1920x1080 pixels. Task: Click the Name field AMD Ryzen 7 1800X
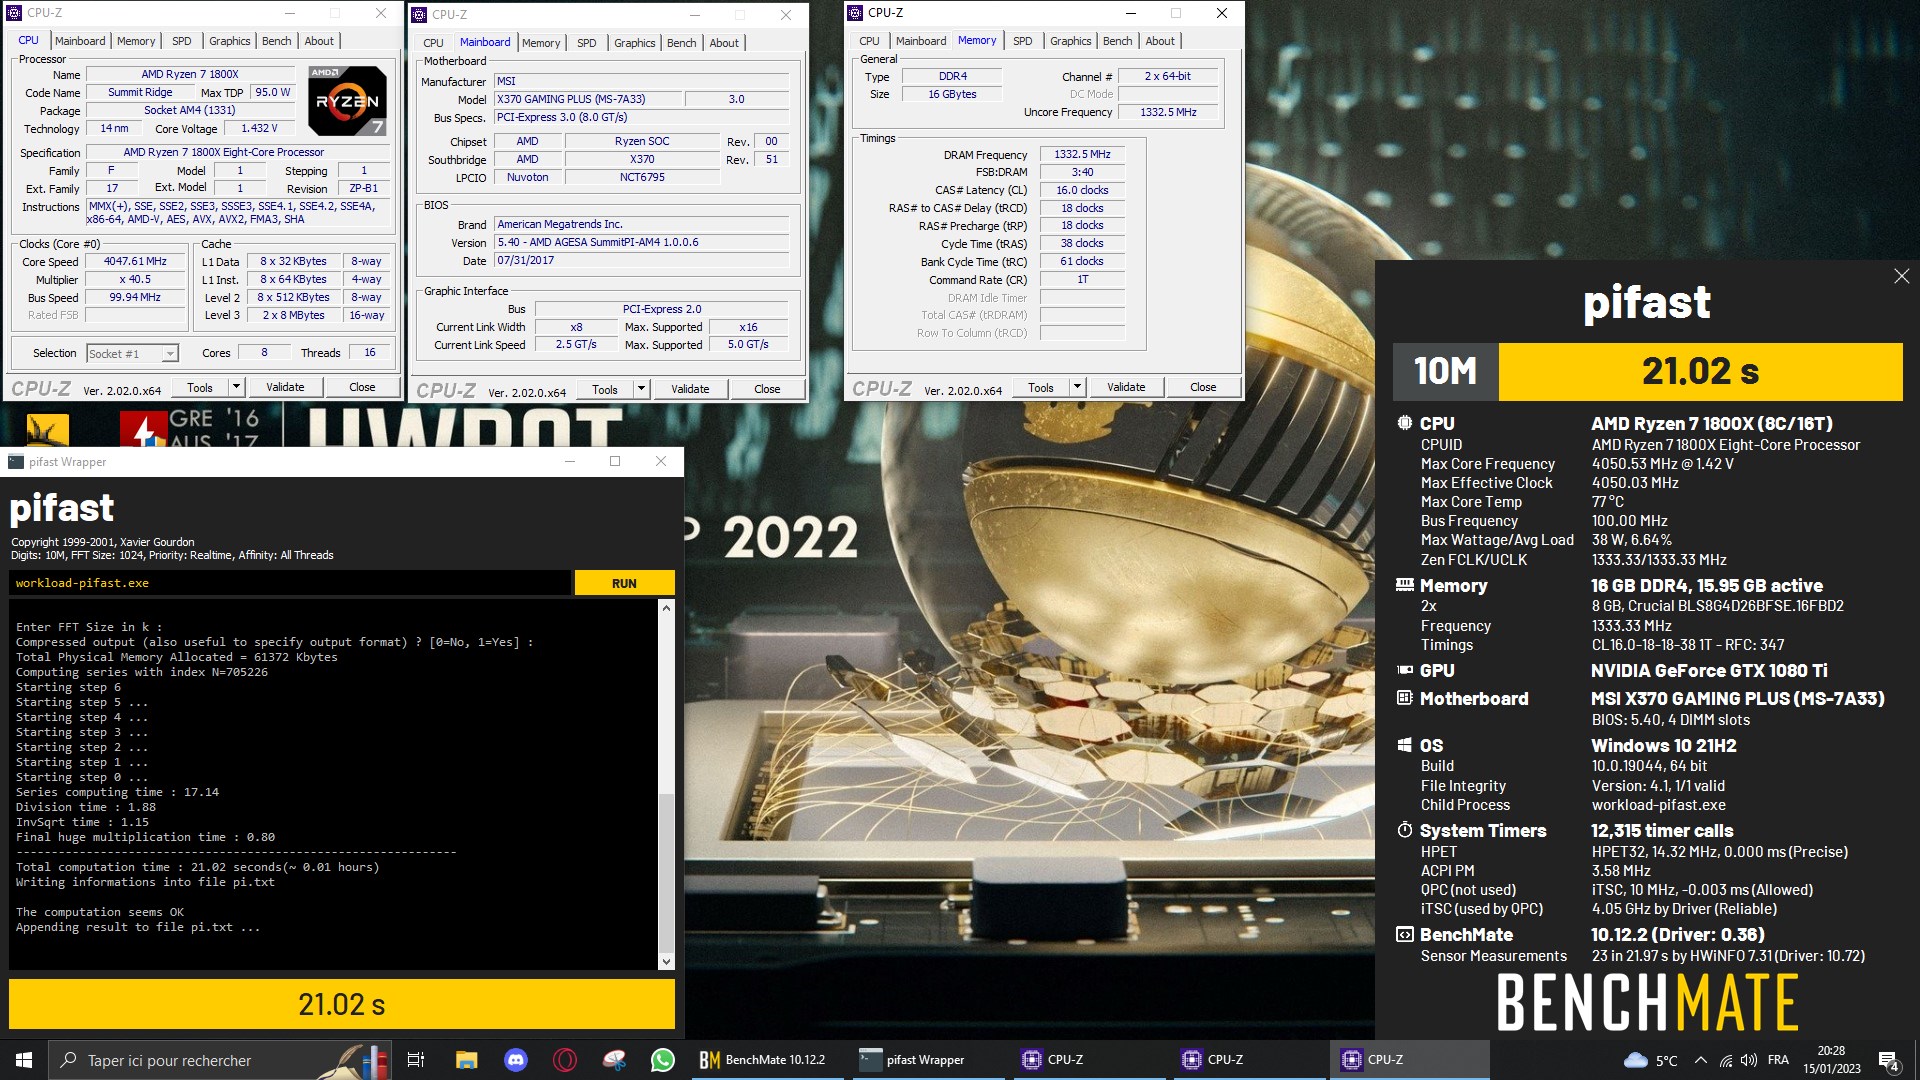[190, 74]
